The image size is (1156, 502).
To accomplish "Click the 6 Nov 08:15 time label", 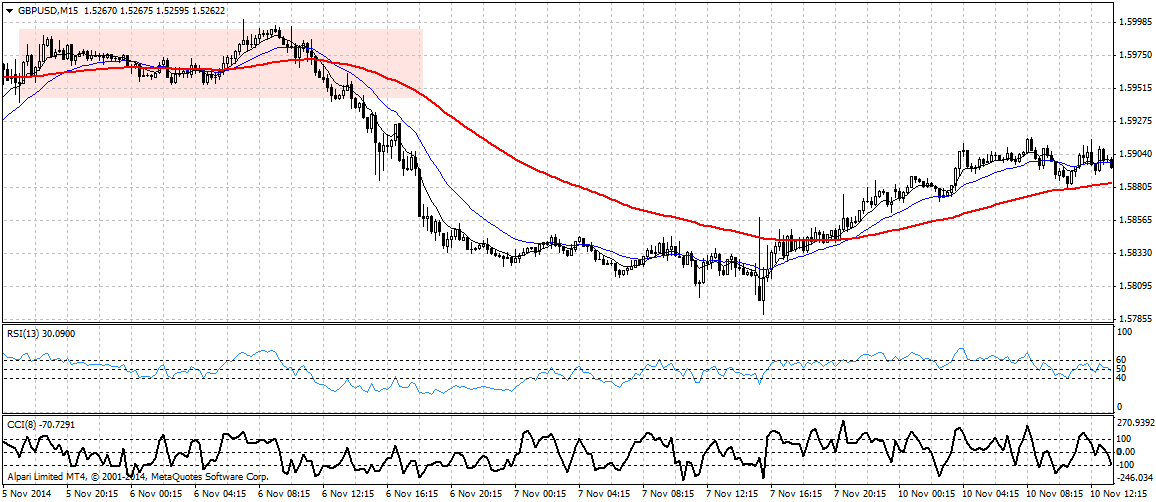I will (x=282, y=492).
